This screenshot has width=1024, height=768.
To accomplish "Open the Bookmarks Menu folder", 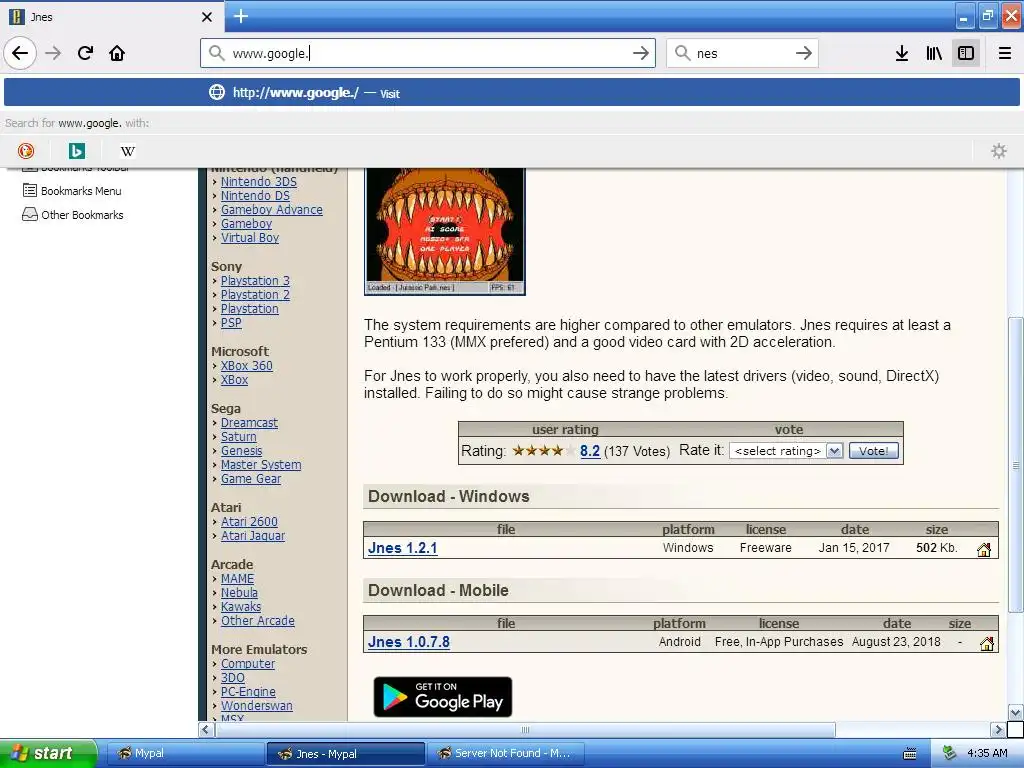I will click(x=72, y=191).
